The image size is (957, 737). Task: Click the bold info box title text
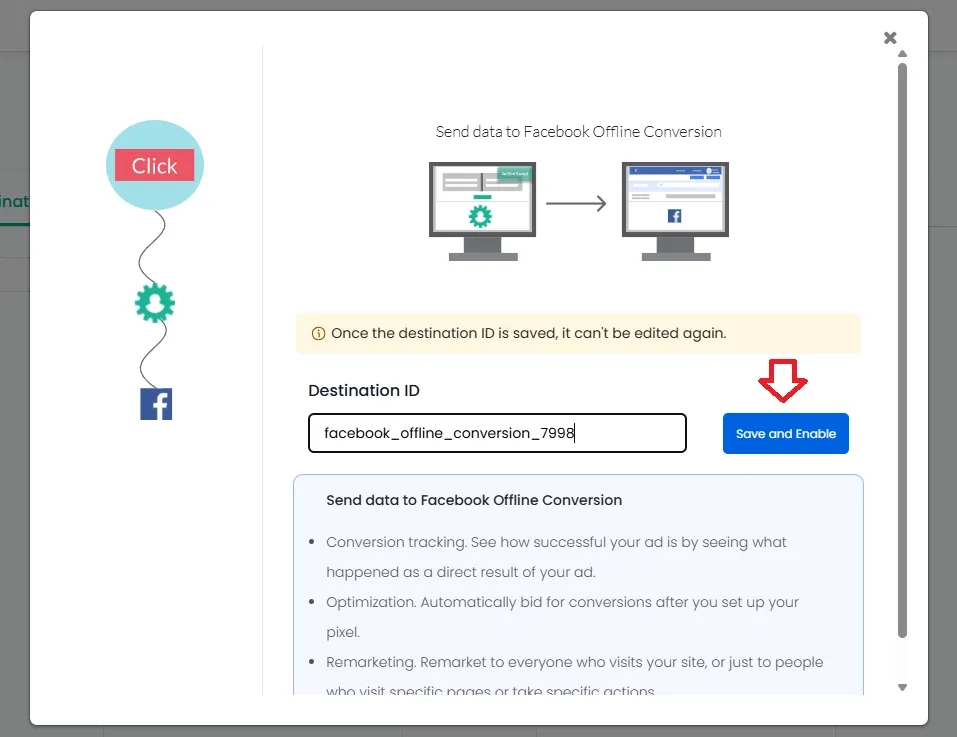click(x=474, y=500)
